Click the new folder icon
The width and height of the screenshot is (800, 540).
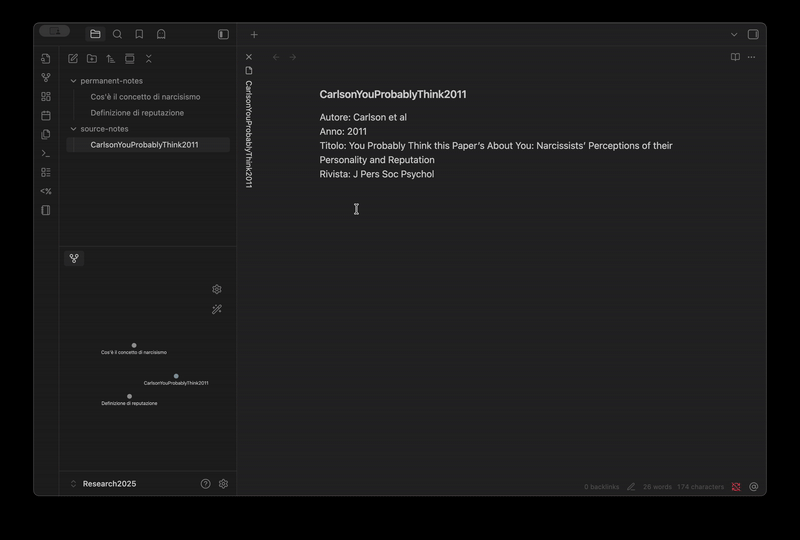92,59
